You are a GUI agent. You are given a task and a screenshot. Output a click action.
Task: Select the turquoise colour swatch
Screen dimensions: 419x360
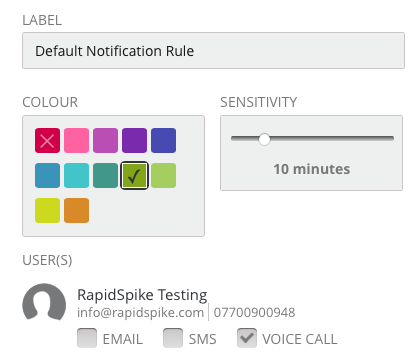tap(76, 175)
